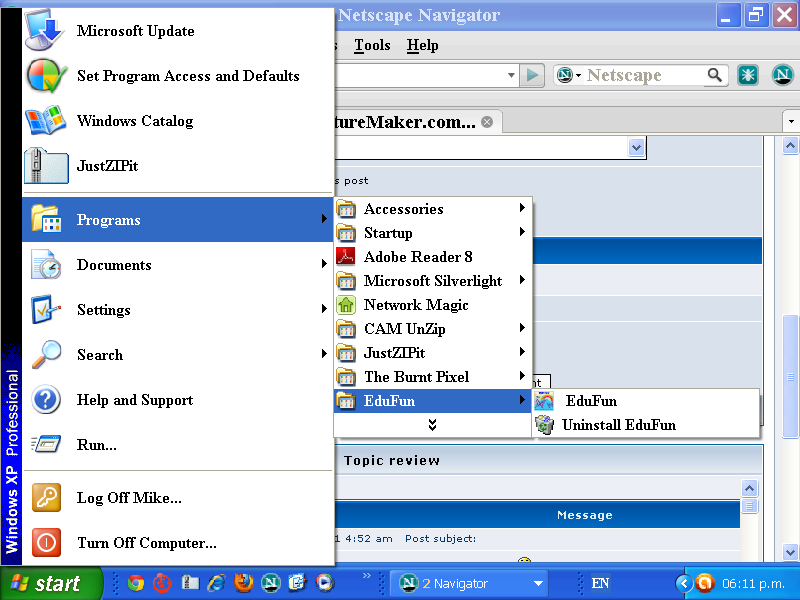This screenshot has height=600, width=800.
Task: Open the Run... dialog
Action: (x=178, y=445)
